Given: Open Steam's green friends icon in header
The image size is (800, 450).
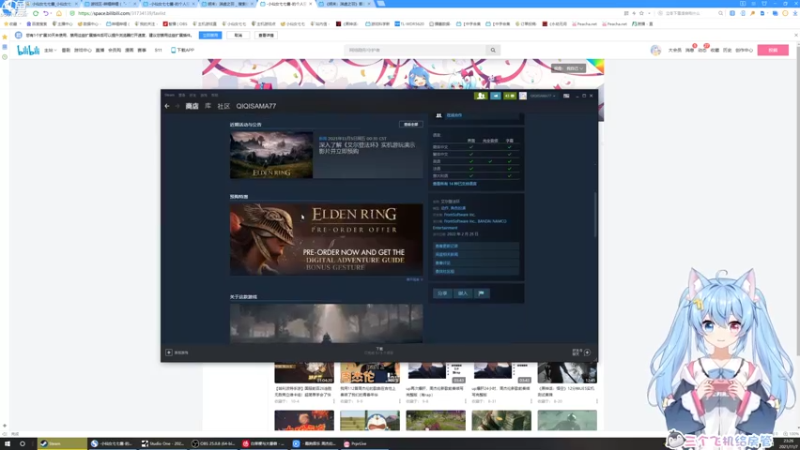Looking at the screenshot, I should tap(481, 96).
